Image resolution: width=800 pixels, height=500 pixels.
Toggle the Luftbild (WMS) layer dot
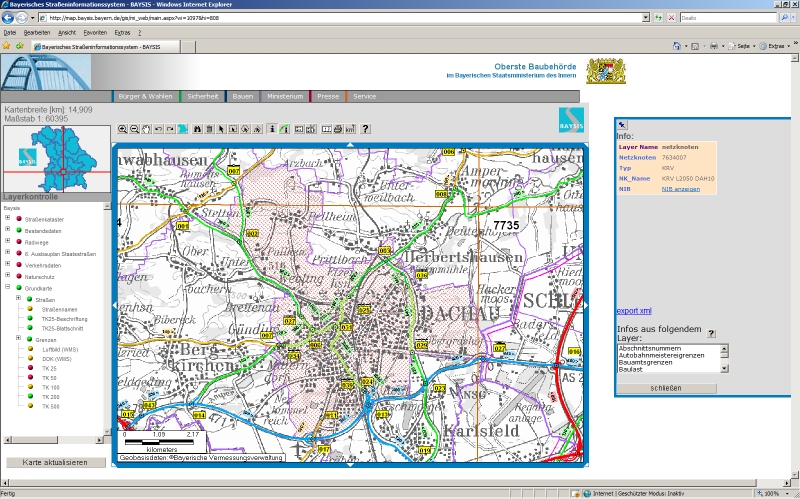[x=31, y=348]
